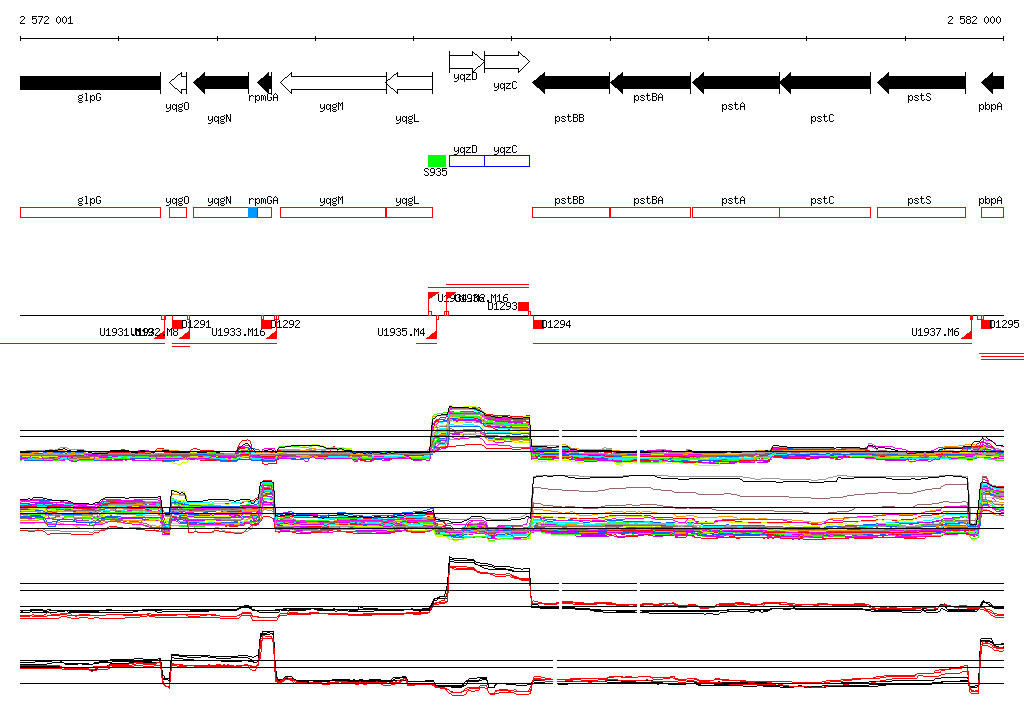Click the white yqgL gene arrow

(x=409, y=83)
